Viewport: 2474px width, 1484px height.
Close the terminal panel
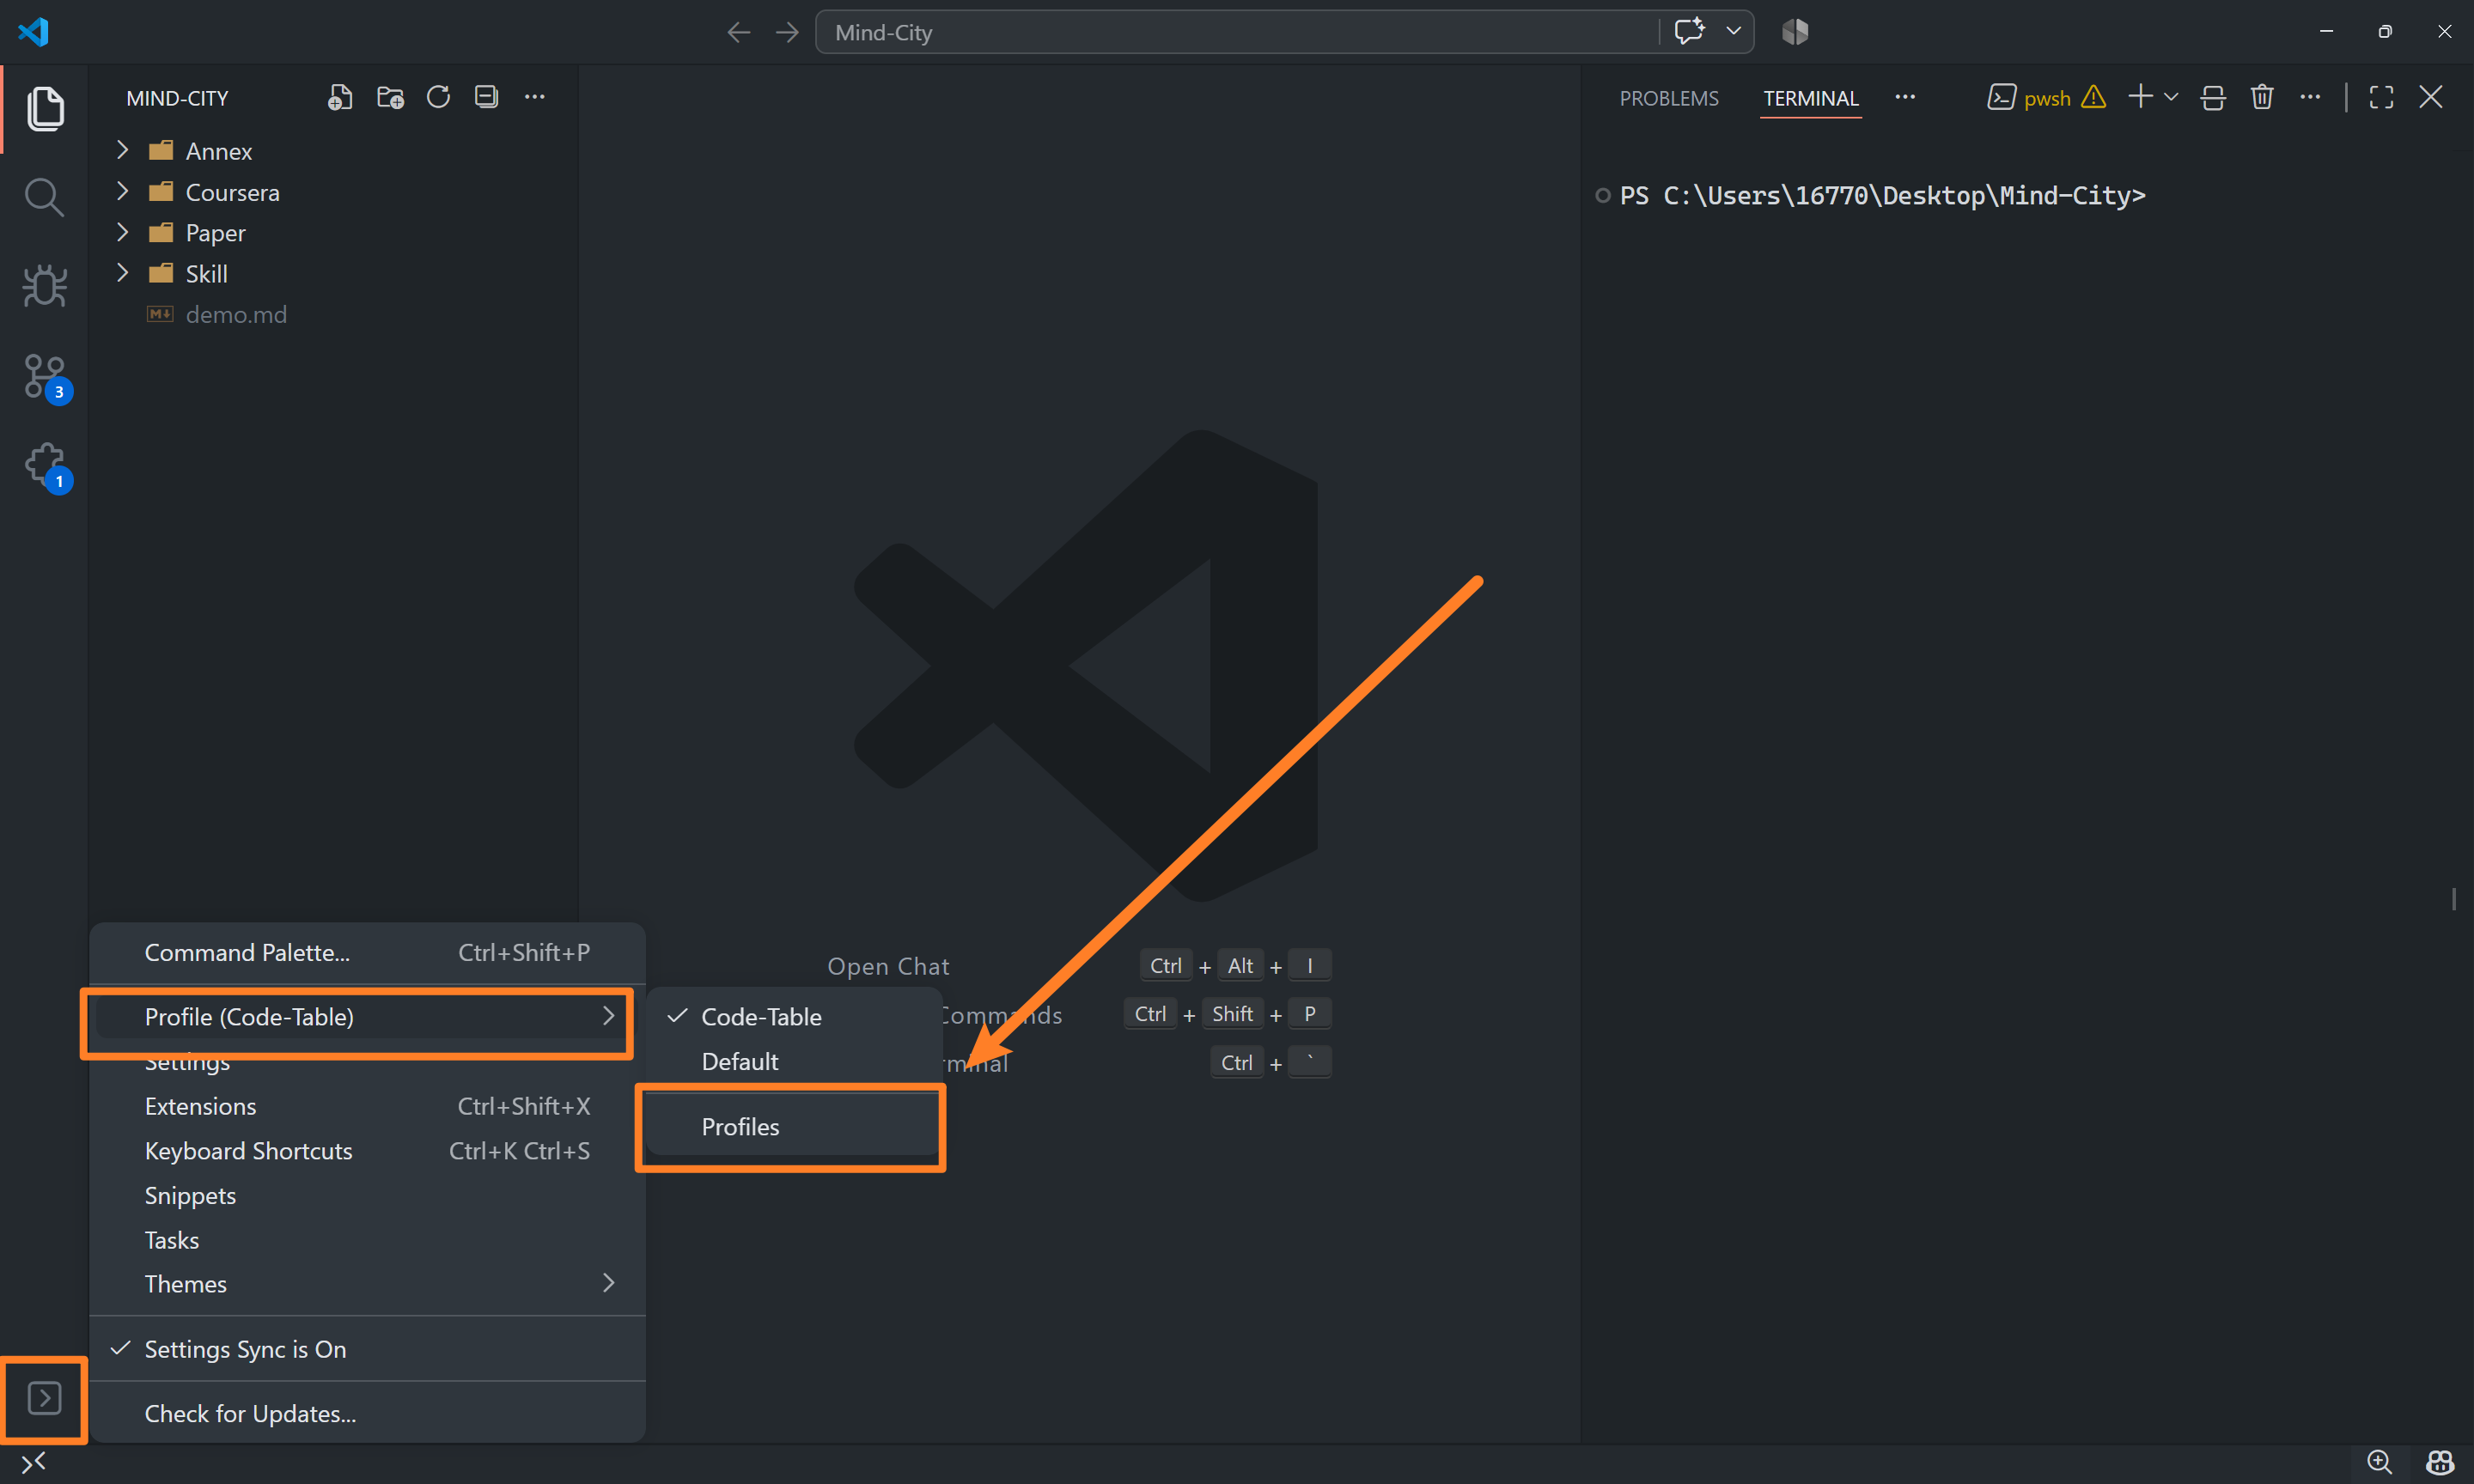2431,97
